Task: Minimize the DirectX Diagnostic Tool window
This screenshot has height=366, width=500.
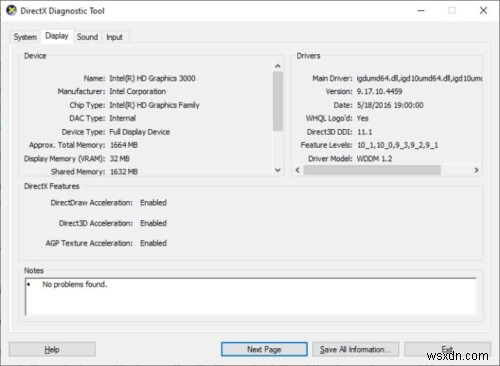Action: (x=421, y=11)
